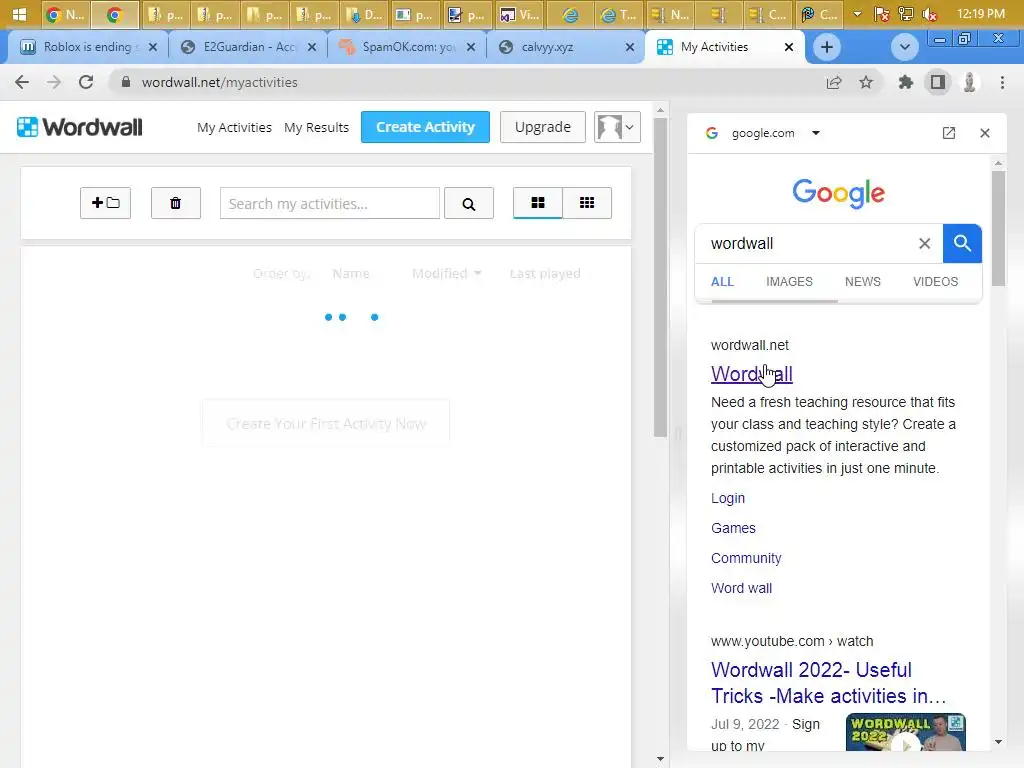
Task: Click the Create Activity button
Action: (x=425, y=127)
